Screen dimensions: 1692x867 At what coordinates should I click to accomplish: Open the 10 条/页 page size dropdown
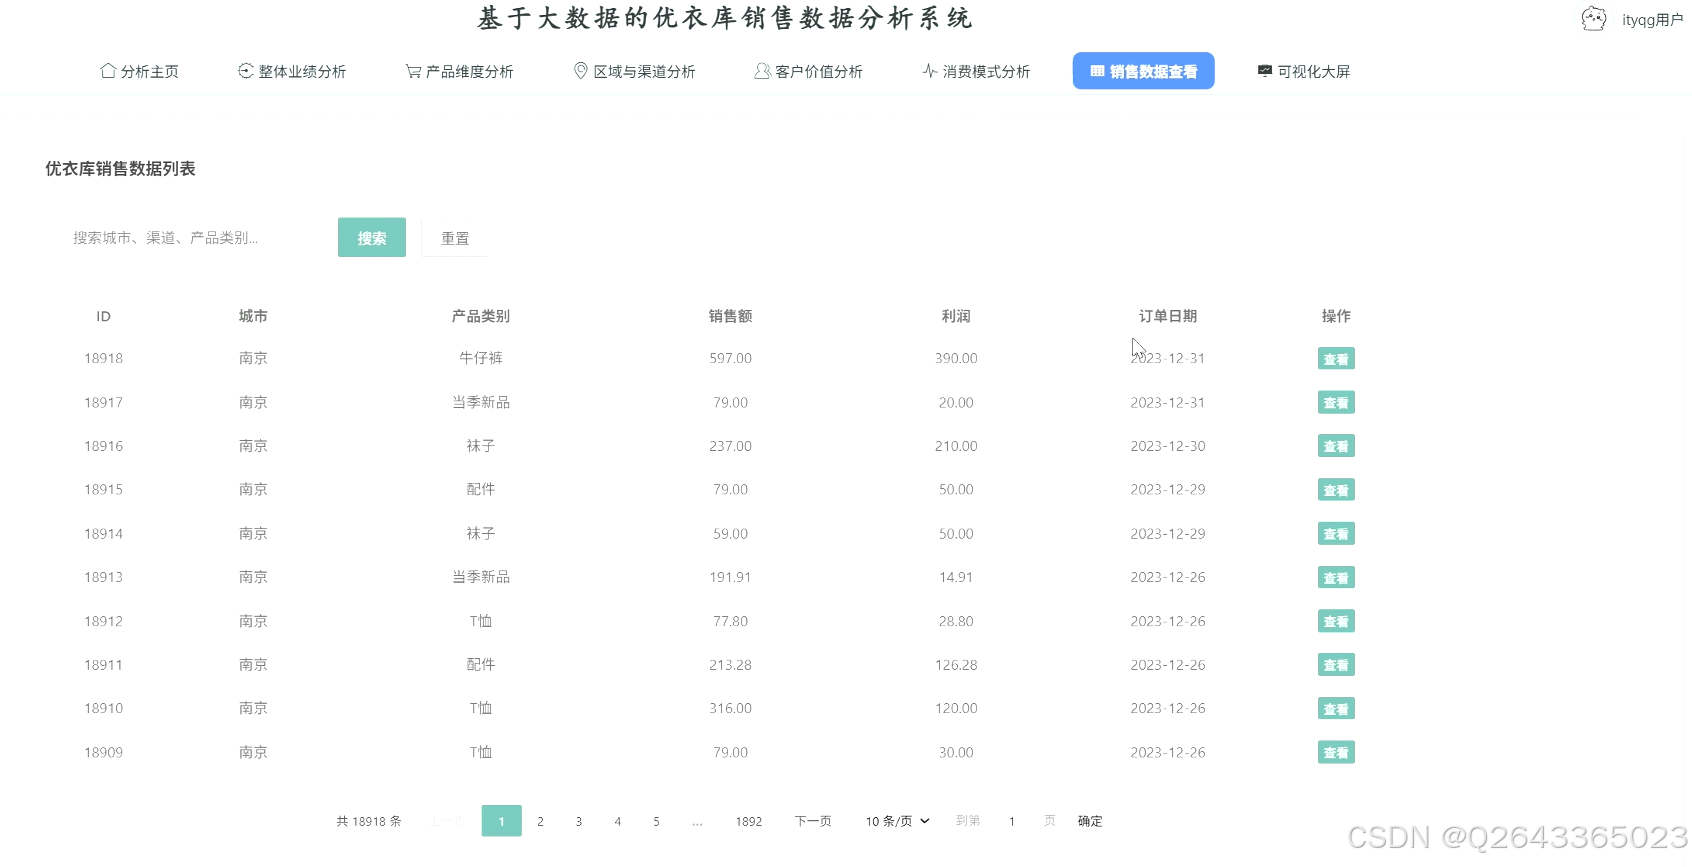pos(897,821)
